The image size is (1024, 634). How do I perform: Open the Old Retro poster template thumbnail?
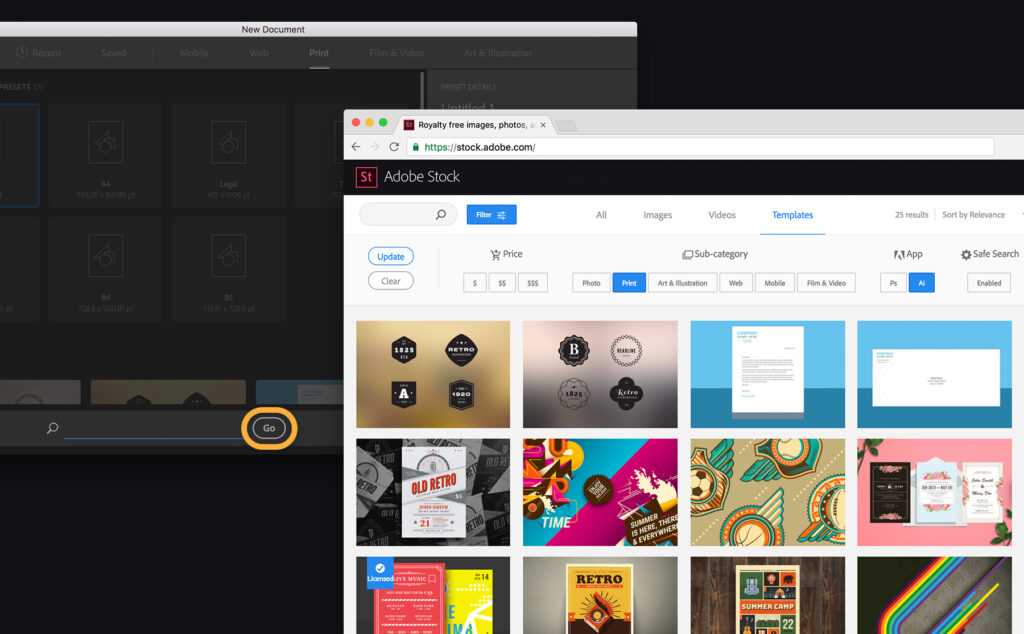433,492
